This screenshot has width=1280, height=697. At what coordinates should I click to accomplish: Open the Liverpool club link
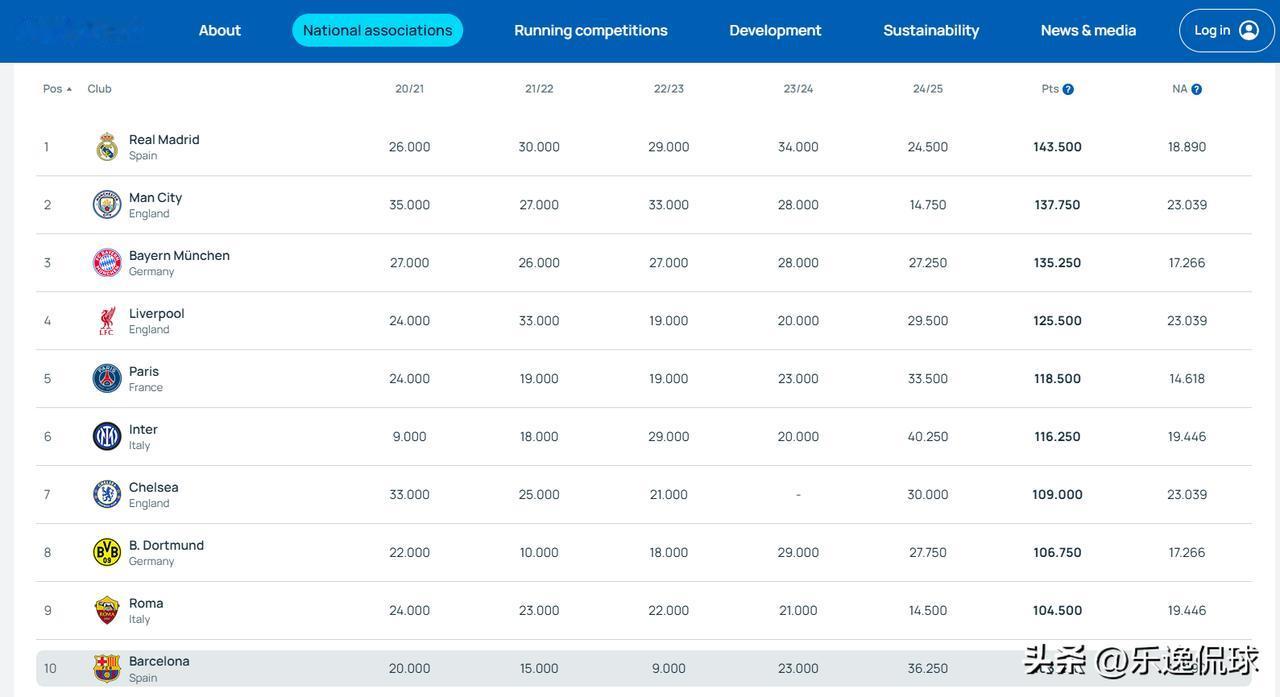point(156,313)
